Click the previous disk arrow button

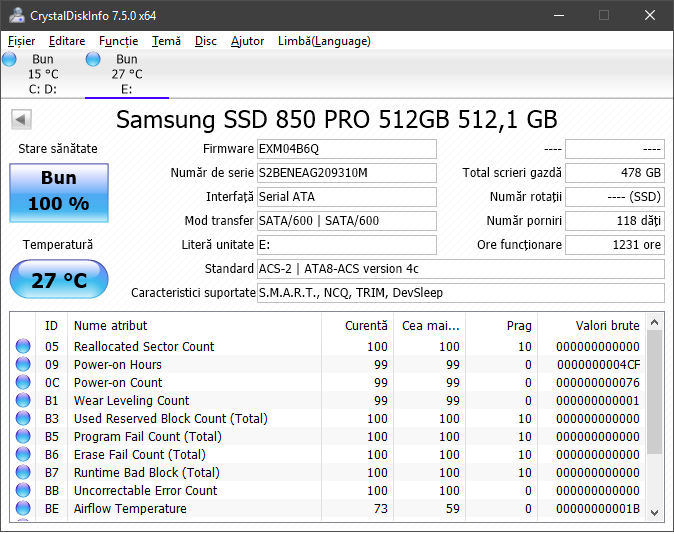pos(20,120)
